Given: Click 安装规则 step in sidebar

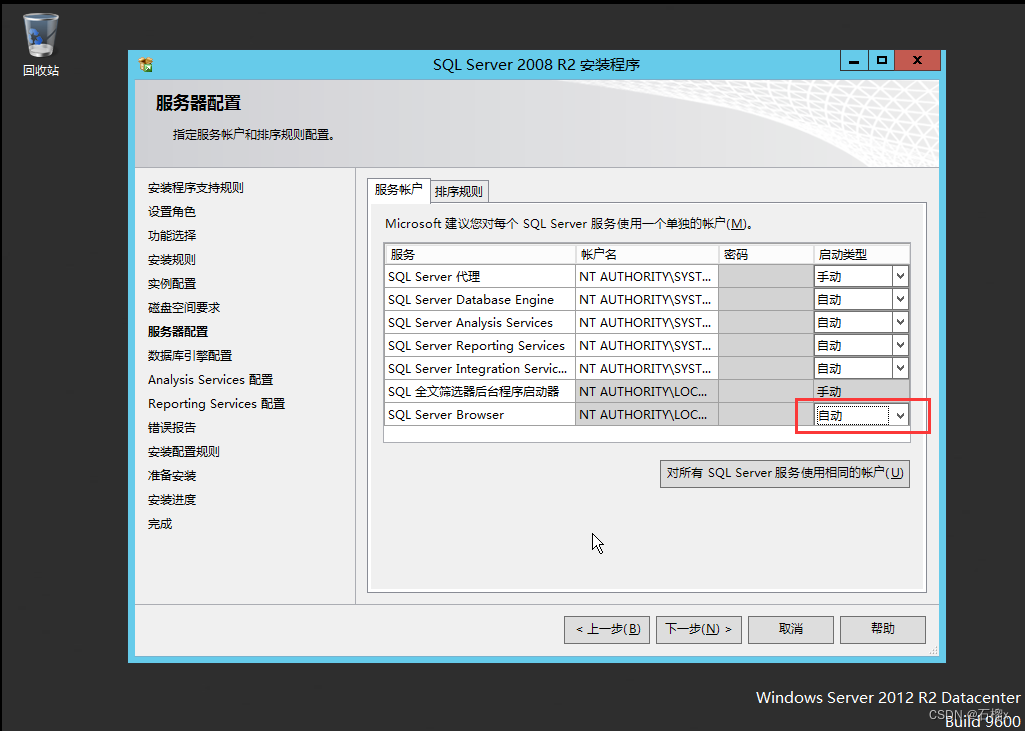Looking at the screenshot, I should click(171, 260).
